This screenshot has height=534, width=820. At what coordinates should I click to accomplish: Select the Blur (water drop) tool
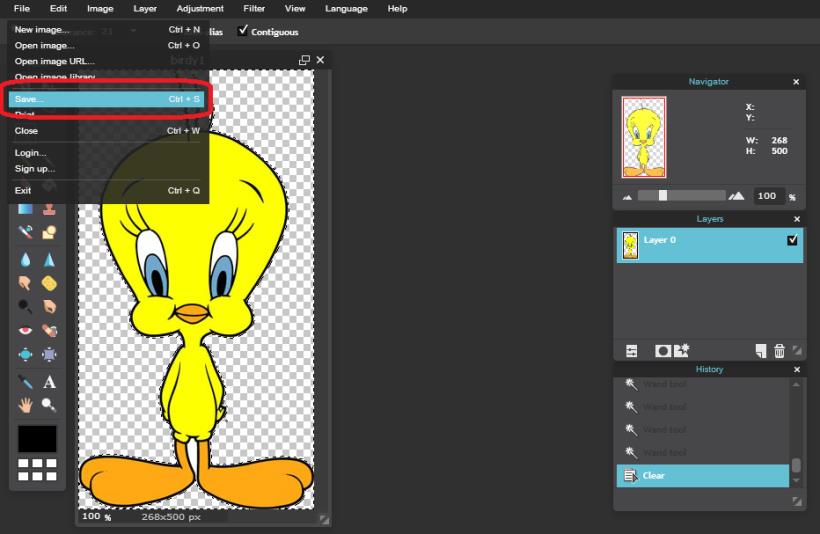[26, 259]
